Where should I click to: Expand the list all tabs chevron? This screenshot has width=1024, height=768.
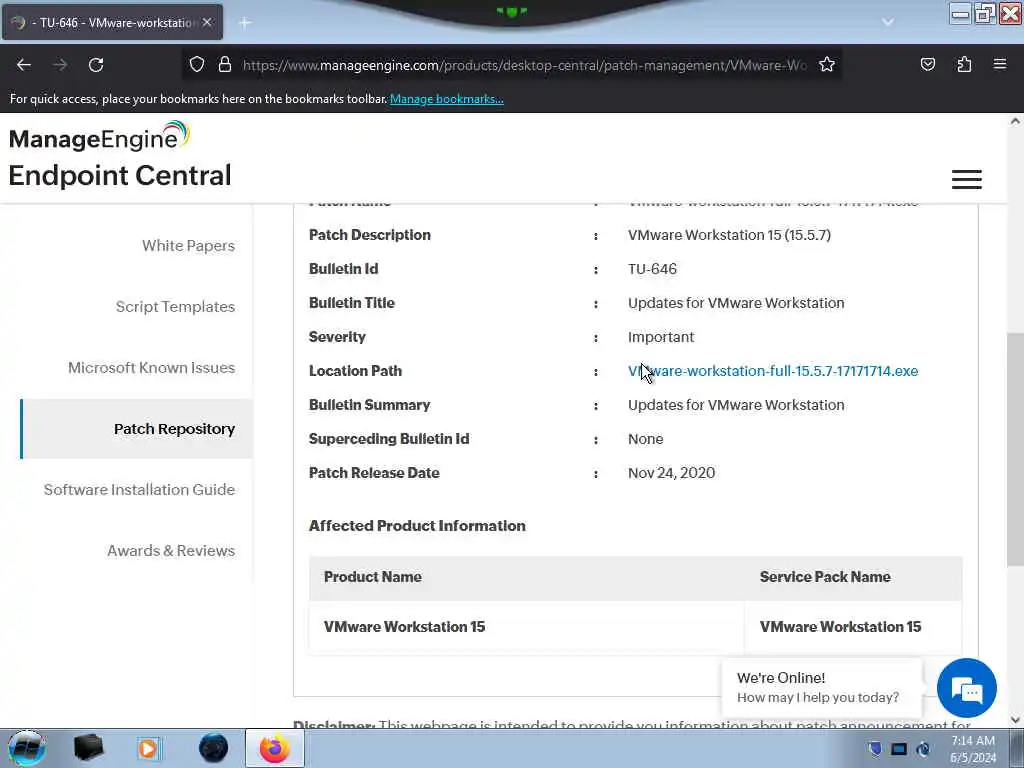888,22
